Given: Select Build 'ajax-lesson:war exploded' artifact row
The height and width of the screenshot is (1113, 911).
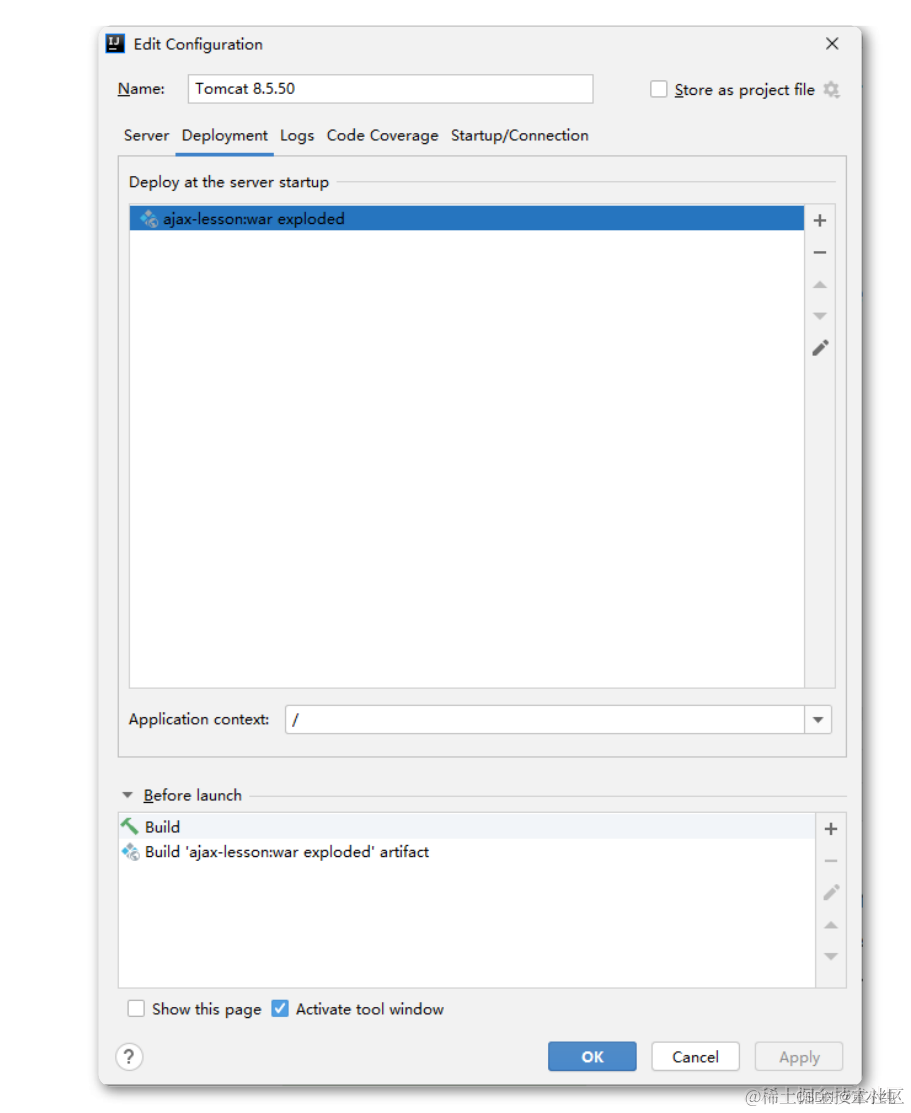Looking at the screenshot, I should click(467, 852).
